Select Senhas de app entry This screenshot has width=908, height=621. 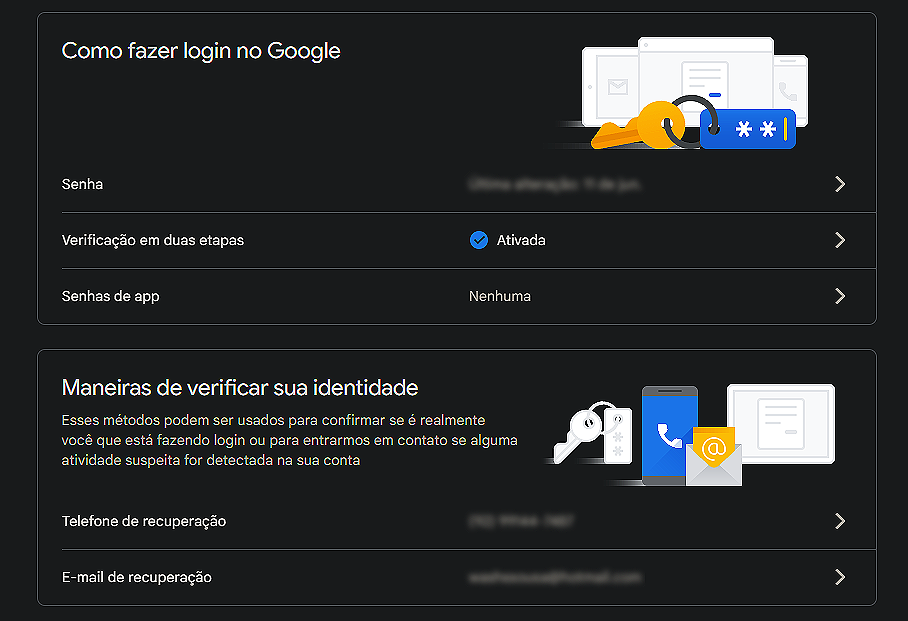click(x=111, y=296)
